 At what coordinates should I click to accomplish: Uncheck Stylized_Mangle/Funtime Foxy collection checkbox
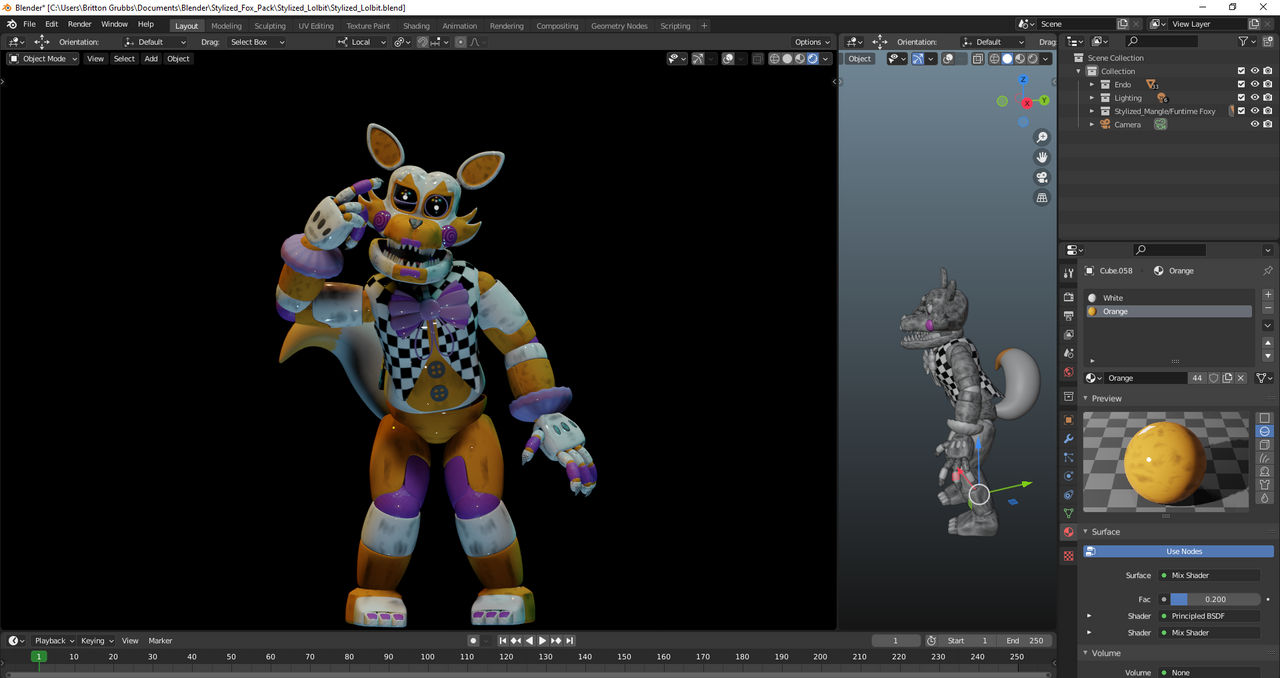[x=1241, y=111]
